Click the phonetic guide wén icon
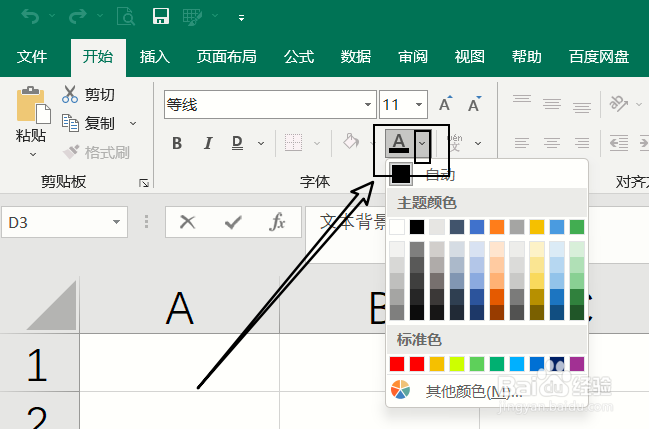 pyautogui.click(x=455, y=143)
